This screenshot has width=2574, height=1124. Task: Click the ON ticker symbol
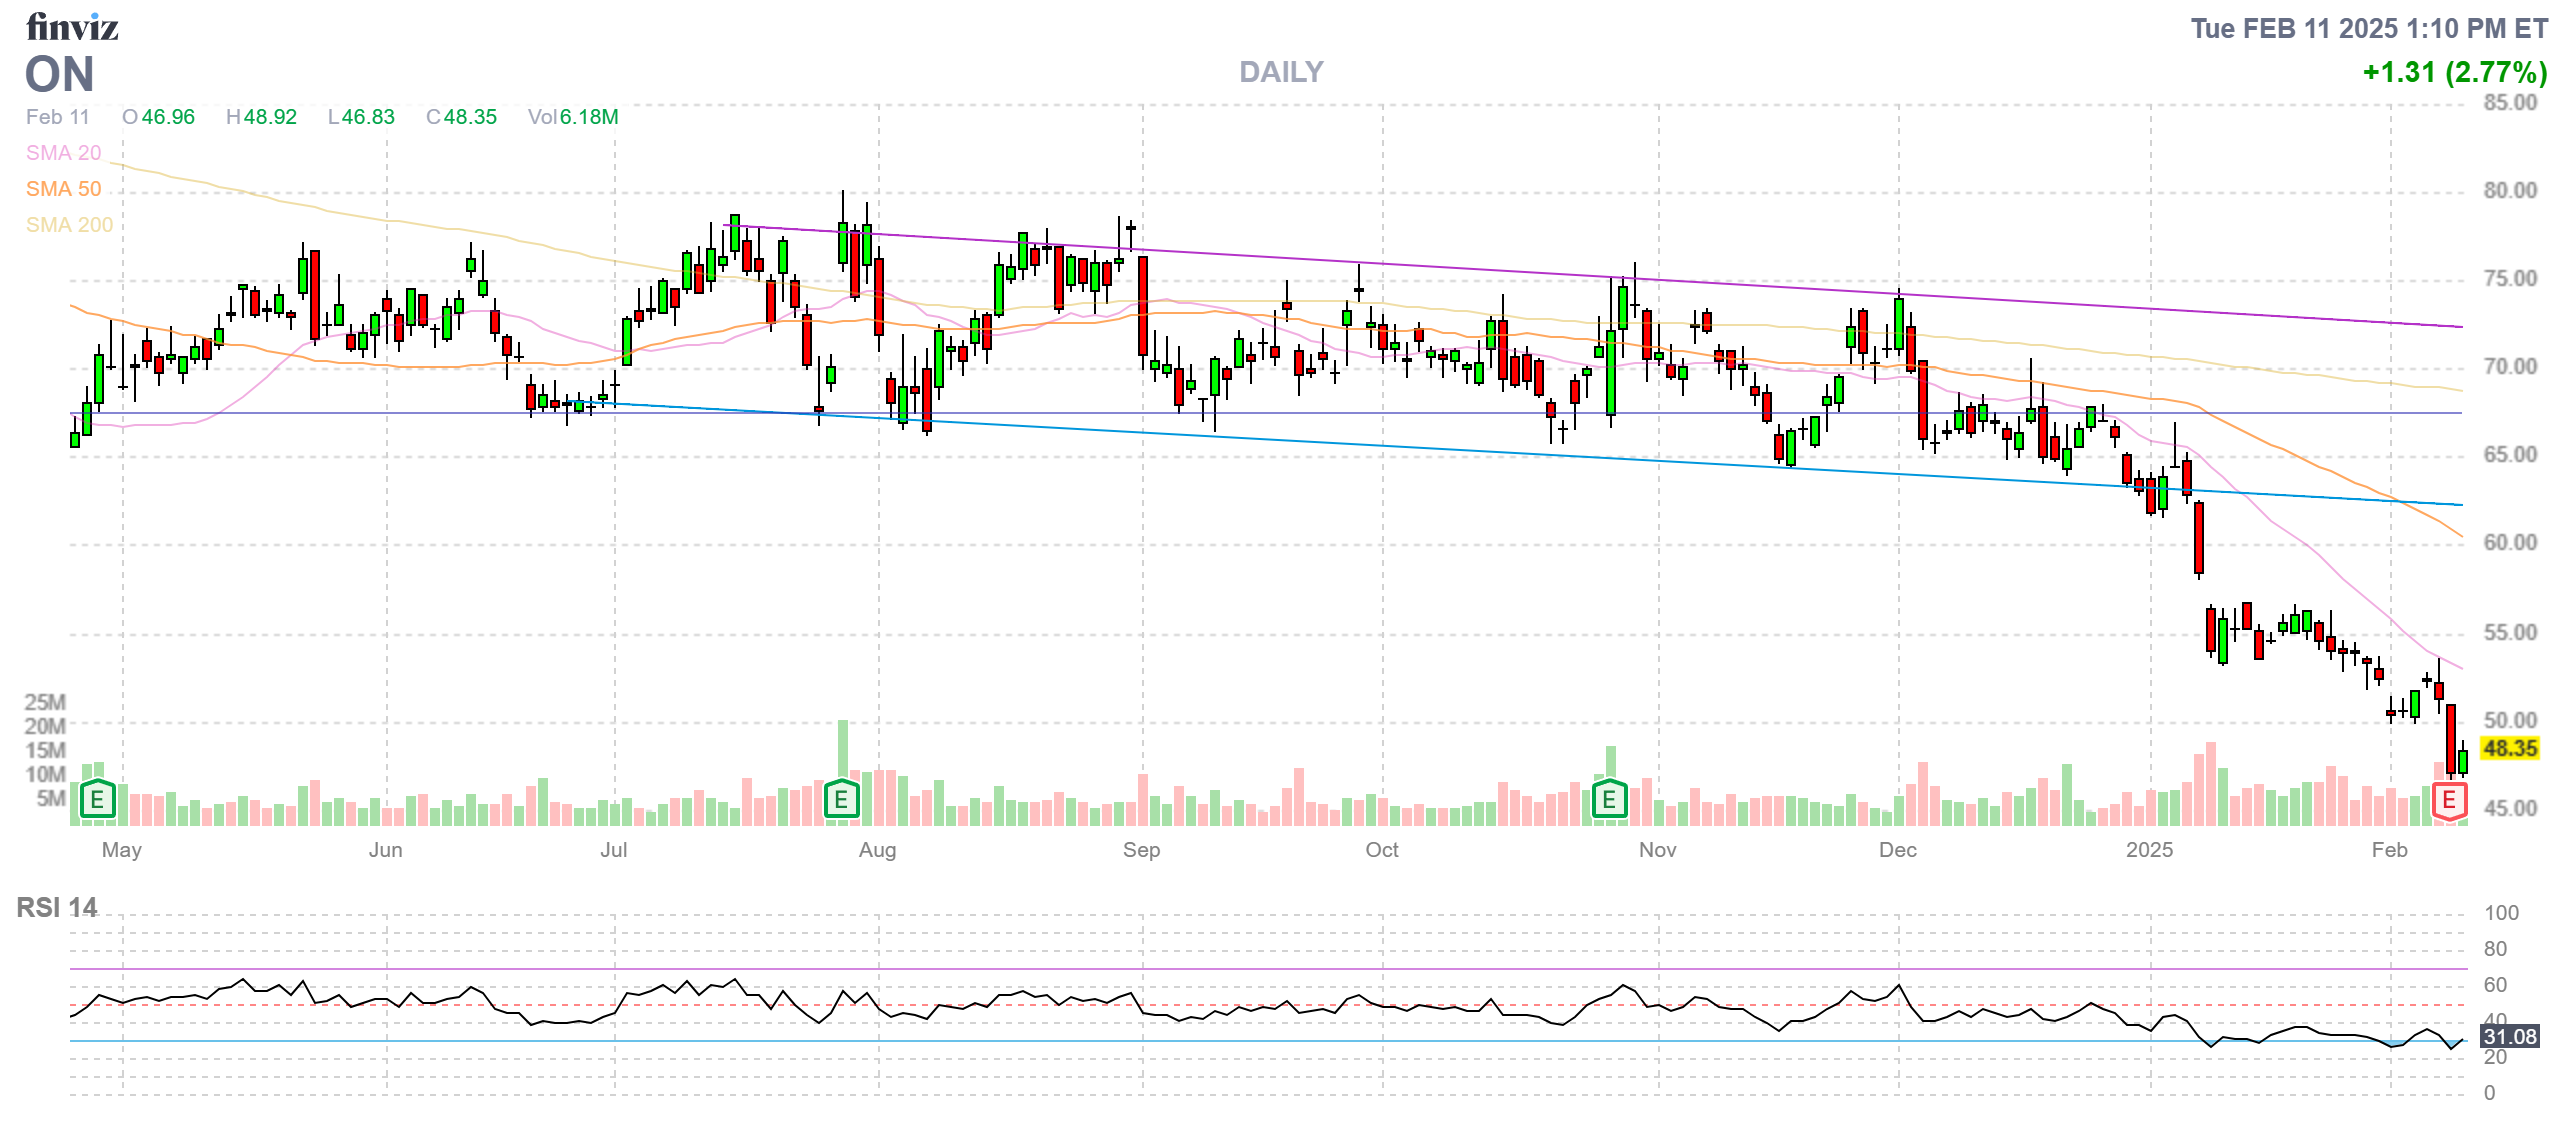click(x=60, y=75)
